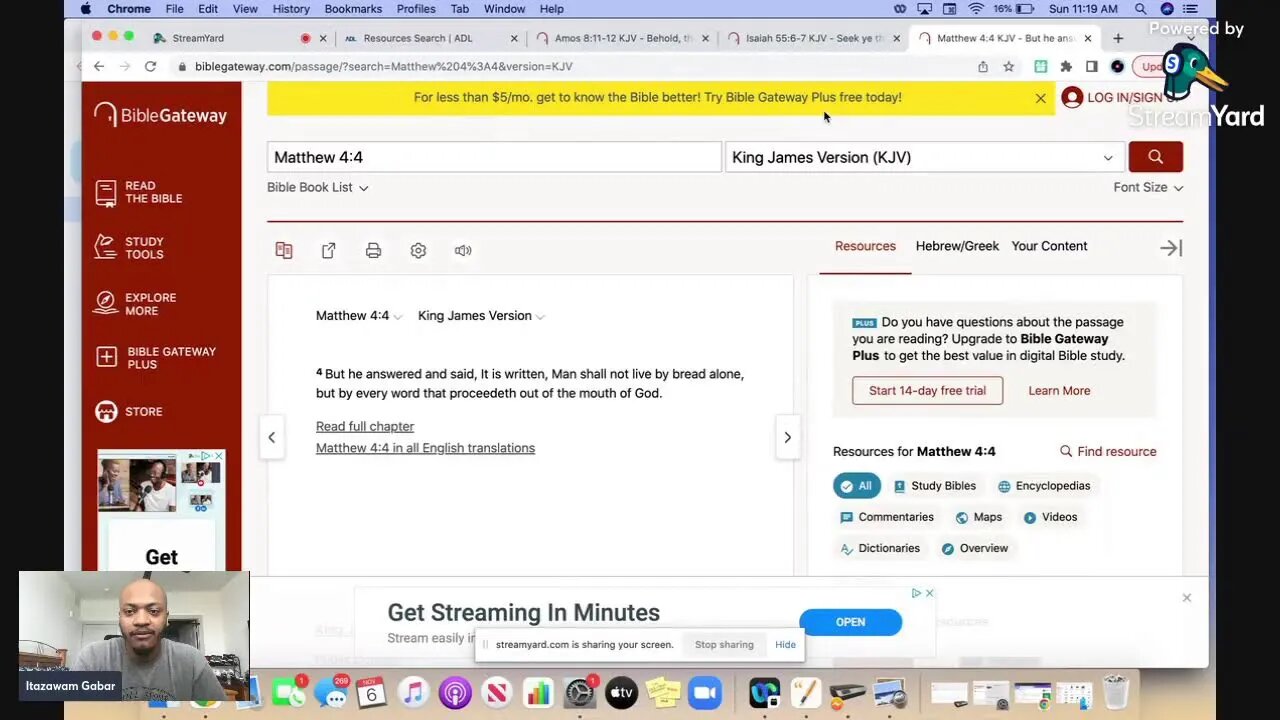This screenshot has height=720, width=1280.
Task: Switch to the Resources tab
Action: click(x=865, y=246)
